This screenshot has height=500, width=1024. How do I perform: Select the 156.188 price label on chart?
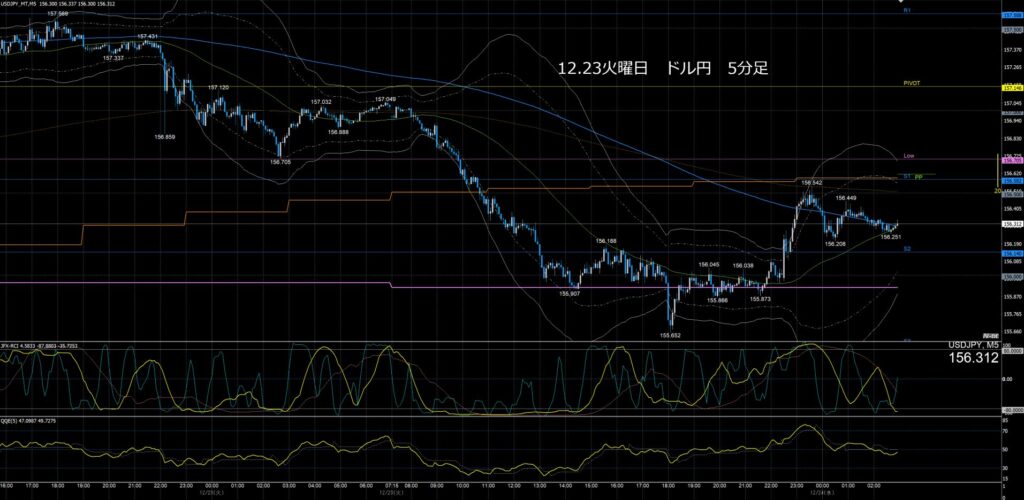pyautogui.click(x=606, y=241)
